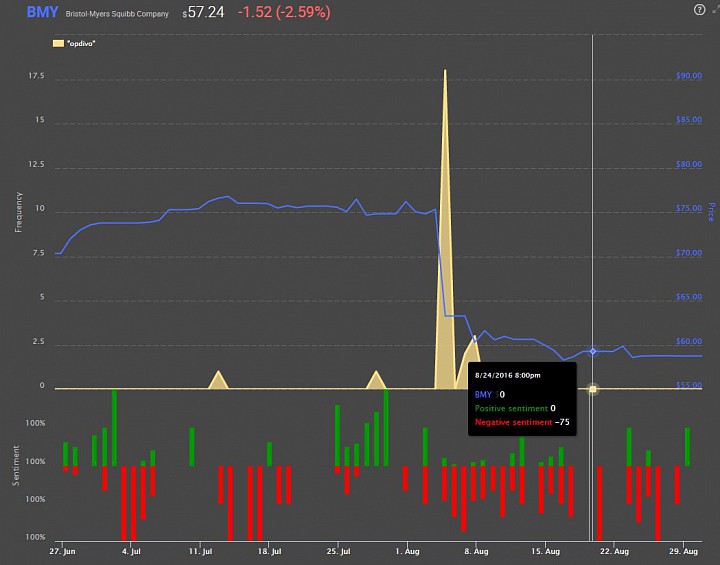
Task: Click the 8. Aug x-axis label
Action: click(476, 551)
